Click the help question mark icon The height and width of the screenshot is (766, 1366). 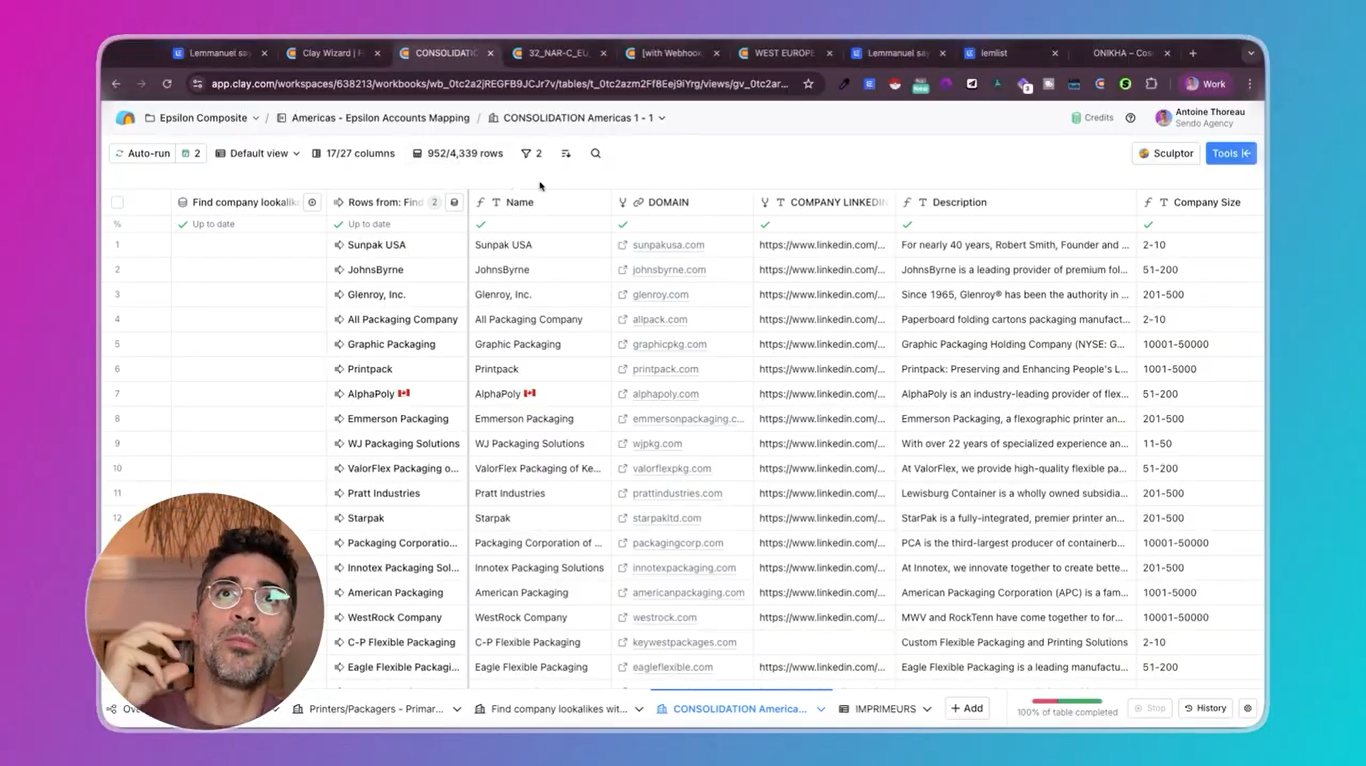click(x=1130, y=118)
